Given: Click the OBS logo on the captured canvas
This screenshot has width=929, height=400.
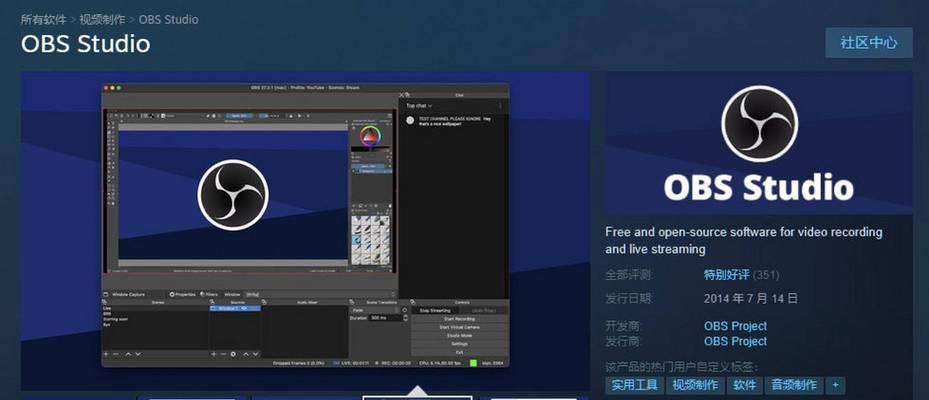Looking at the screenshot, I should click(x=233, y=195).
